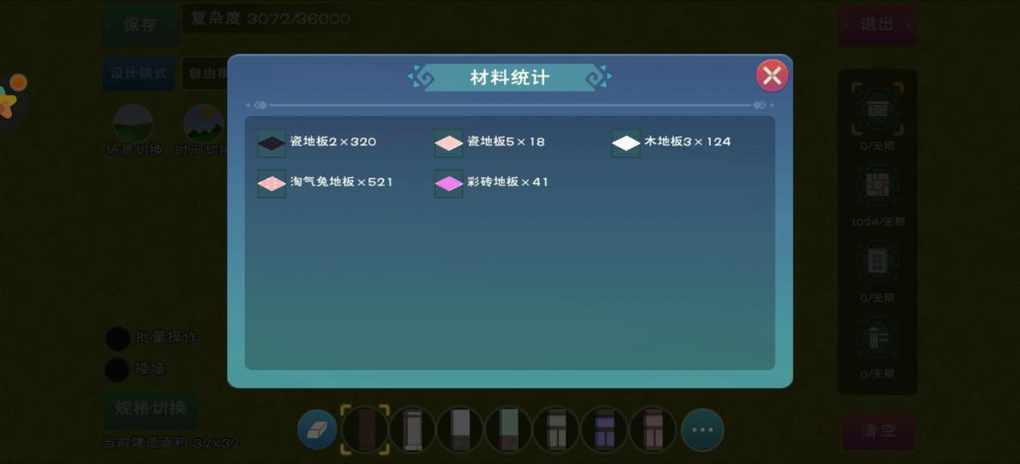This screenshot has height=464, width=1020.
Task: Click the 瓷地板5 light pink tile icon
Action: 449,143
